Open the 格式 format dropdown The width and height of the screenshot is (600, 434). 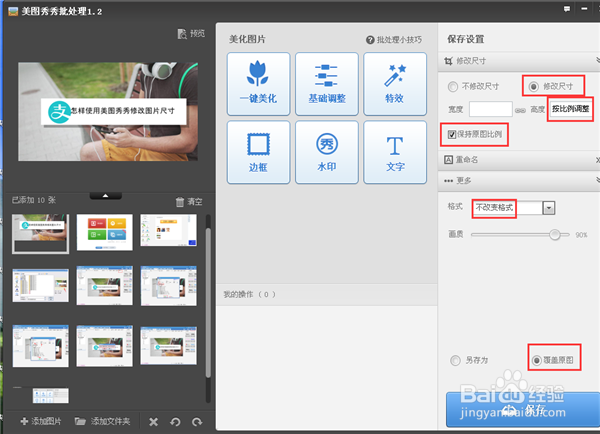pyautogui.click(x=548, y=208)
